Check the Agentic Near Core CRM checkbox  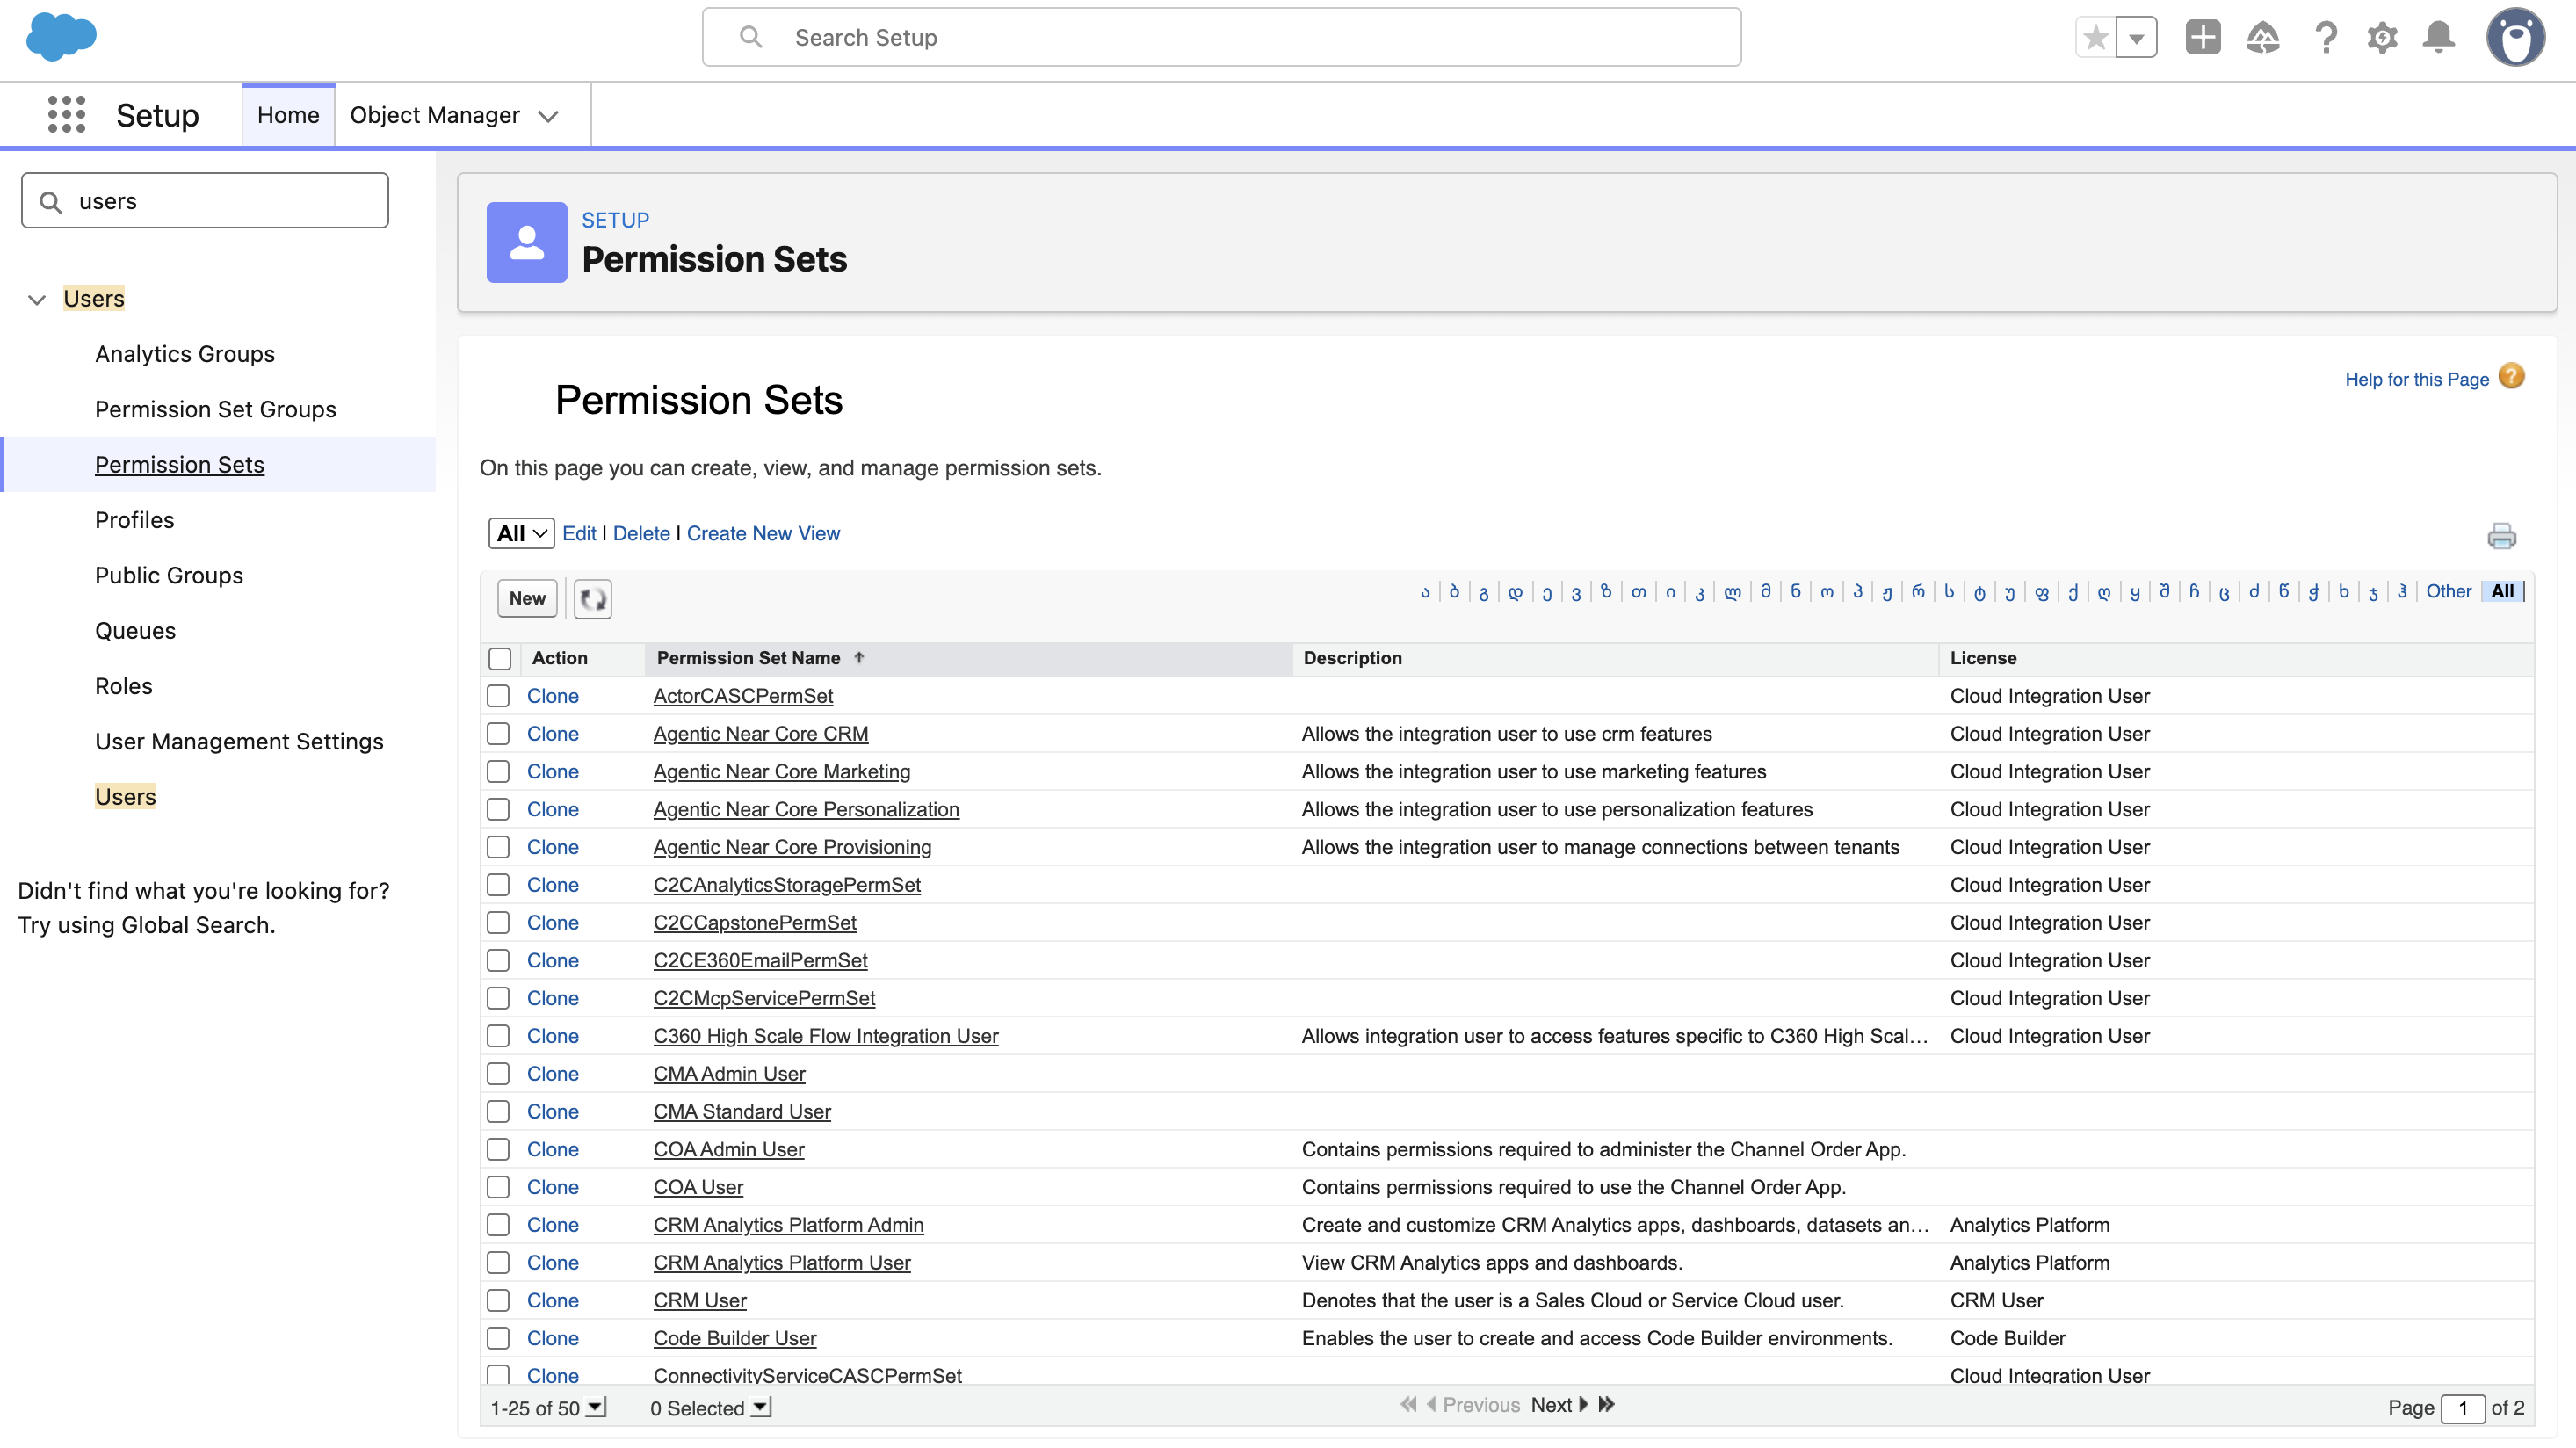(498, 734)
